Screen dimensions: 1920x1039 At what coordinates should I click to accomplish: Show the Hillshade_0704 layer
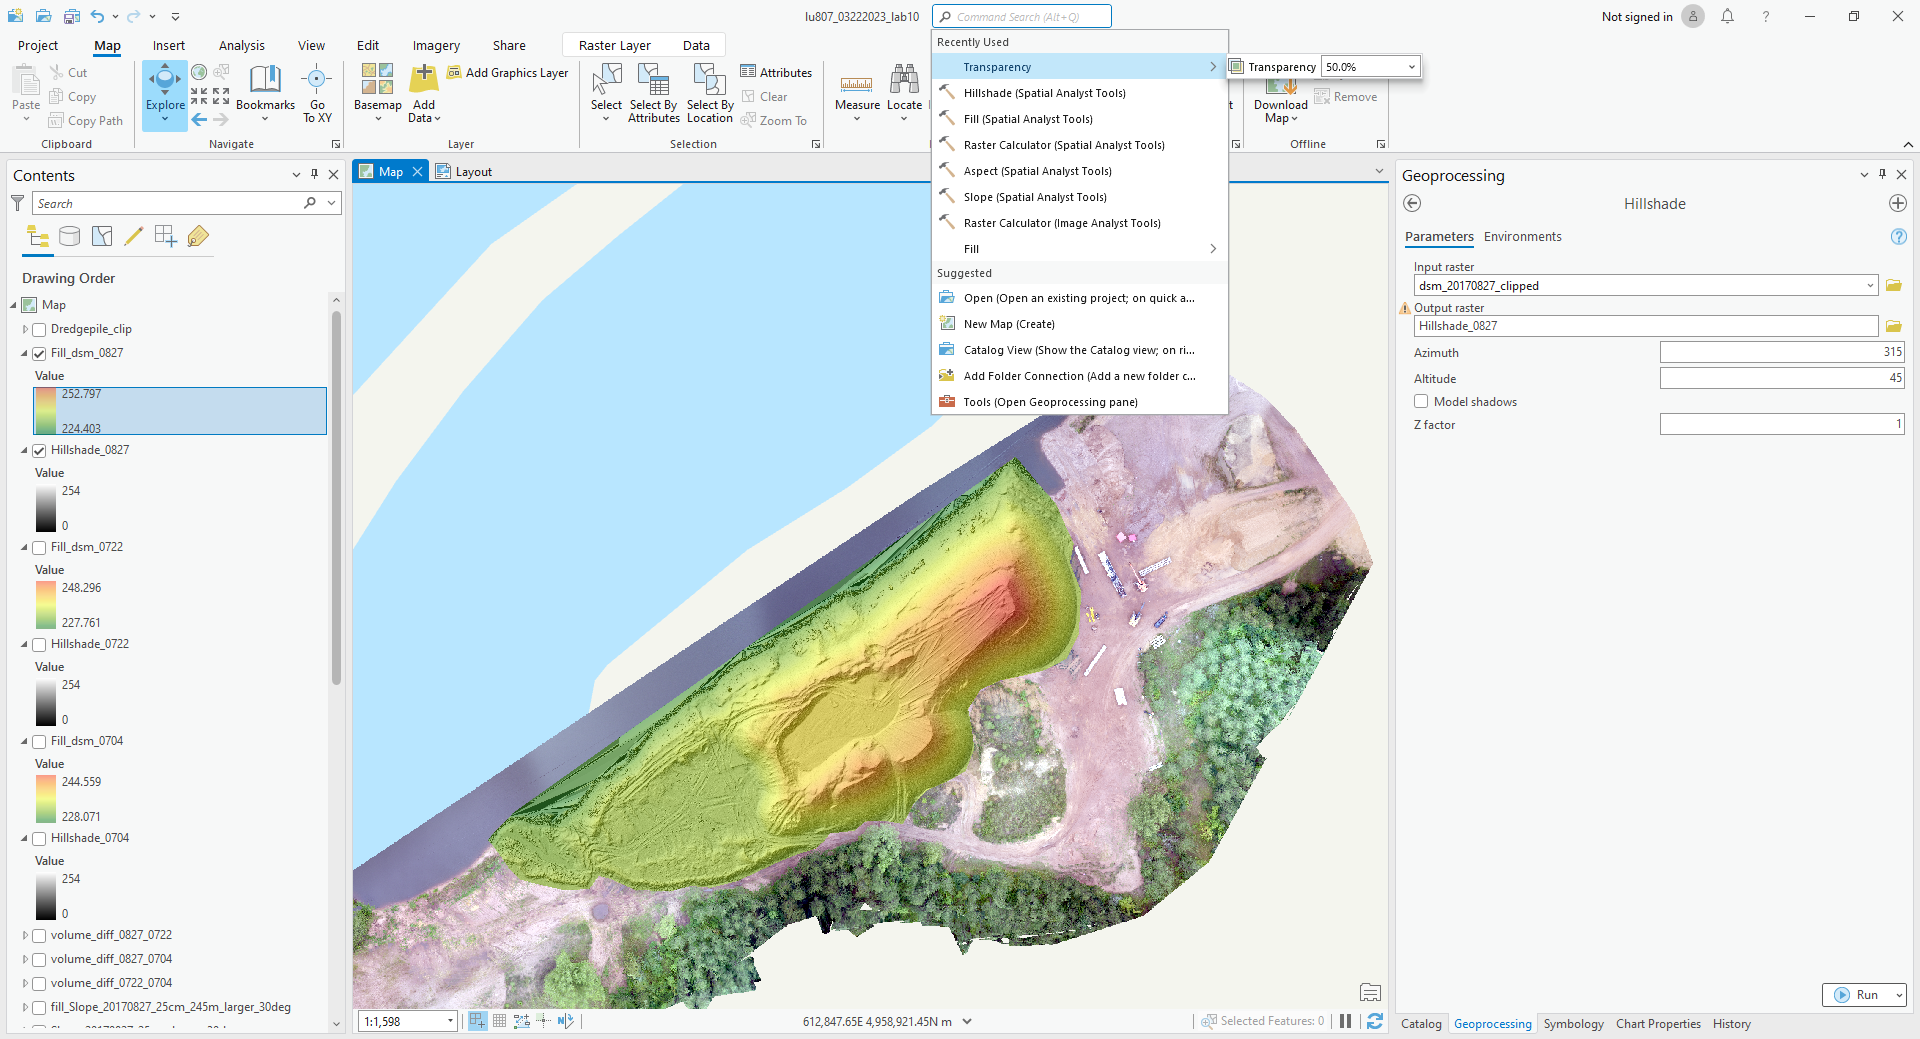39,838
